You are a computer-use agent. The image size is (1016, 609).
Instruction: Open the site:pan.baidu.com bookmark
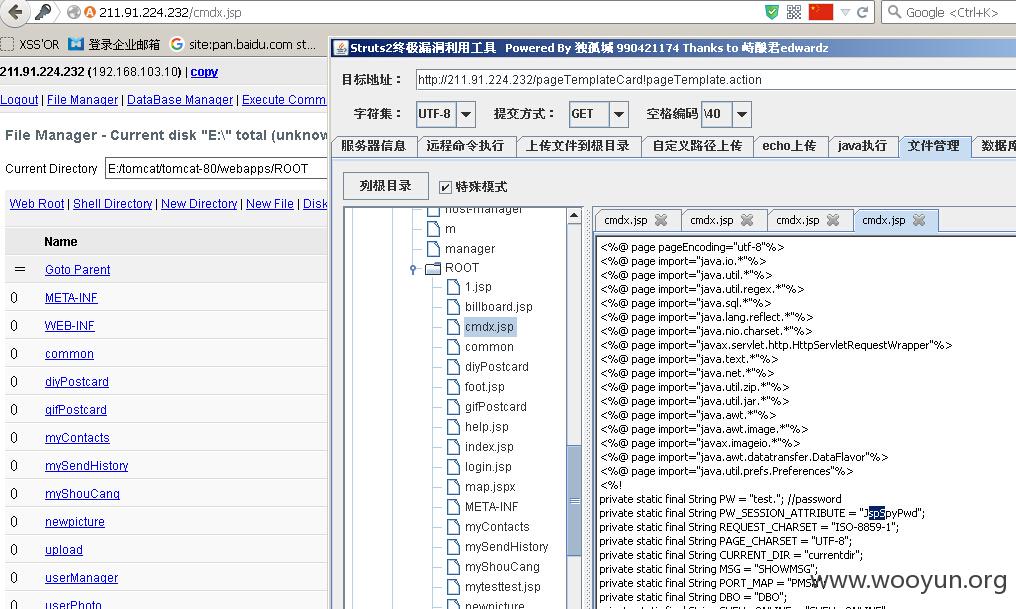pyautogui.click(x=243, y=44)
